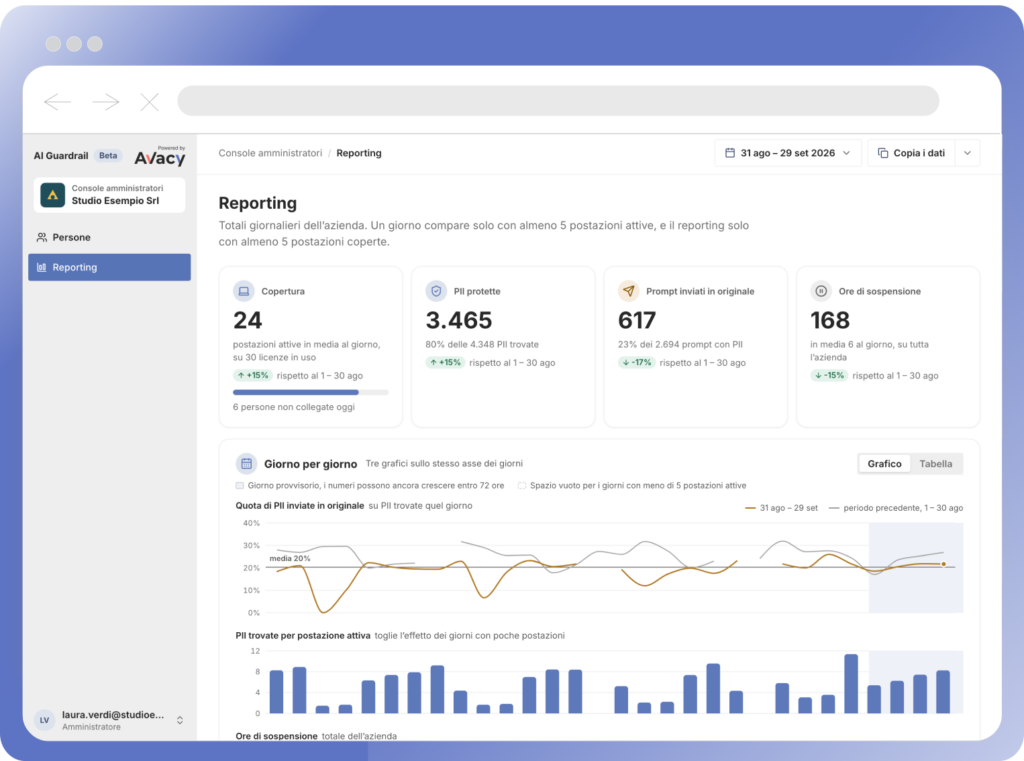1024x761 pixels.
Task: Switch to the Grafico view tab
Action: [885, 464]
